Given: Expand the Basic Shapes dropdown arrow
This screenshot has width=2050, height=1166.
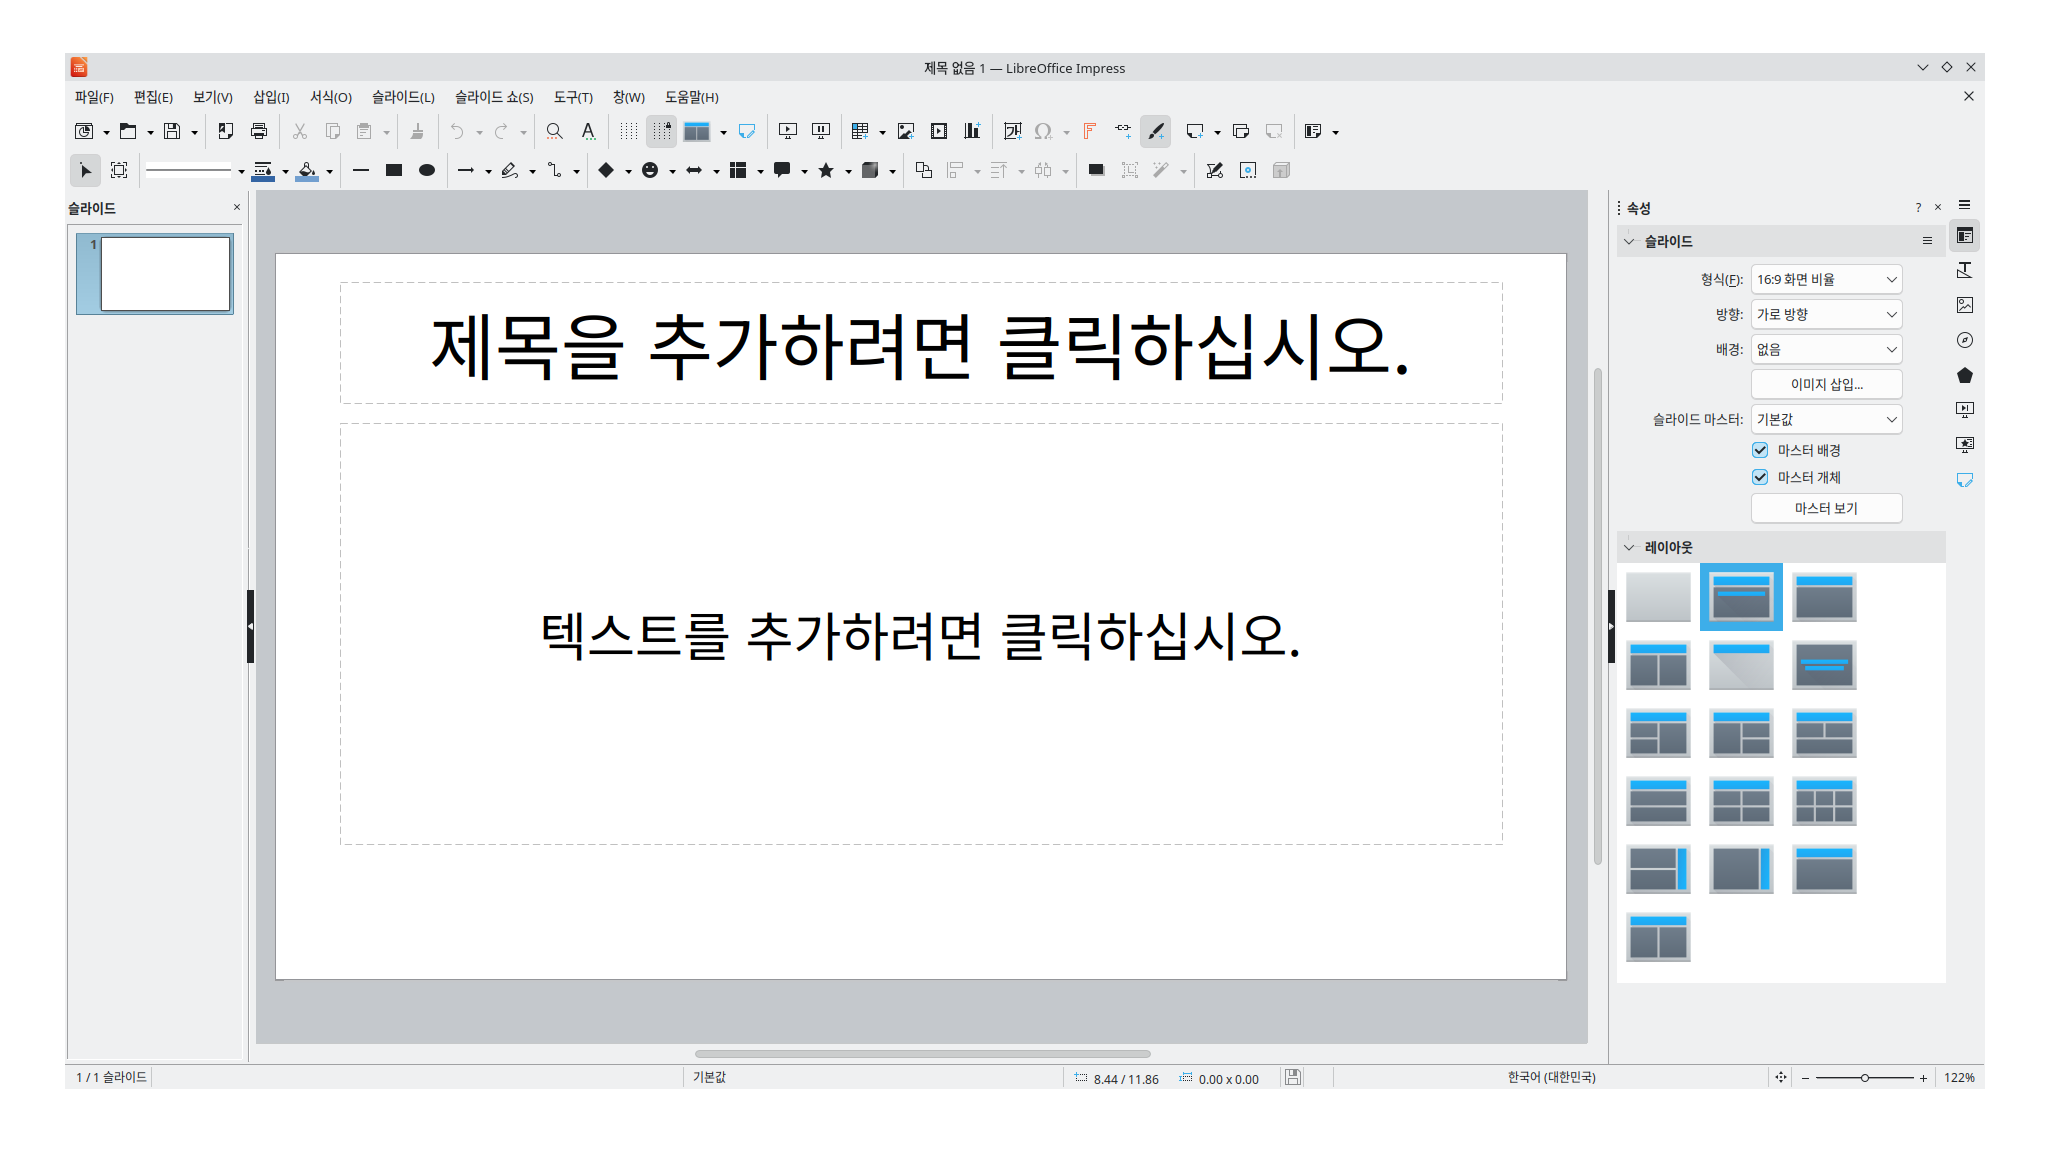Looking at the screenshot, I should pos(628,171).
